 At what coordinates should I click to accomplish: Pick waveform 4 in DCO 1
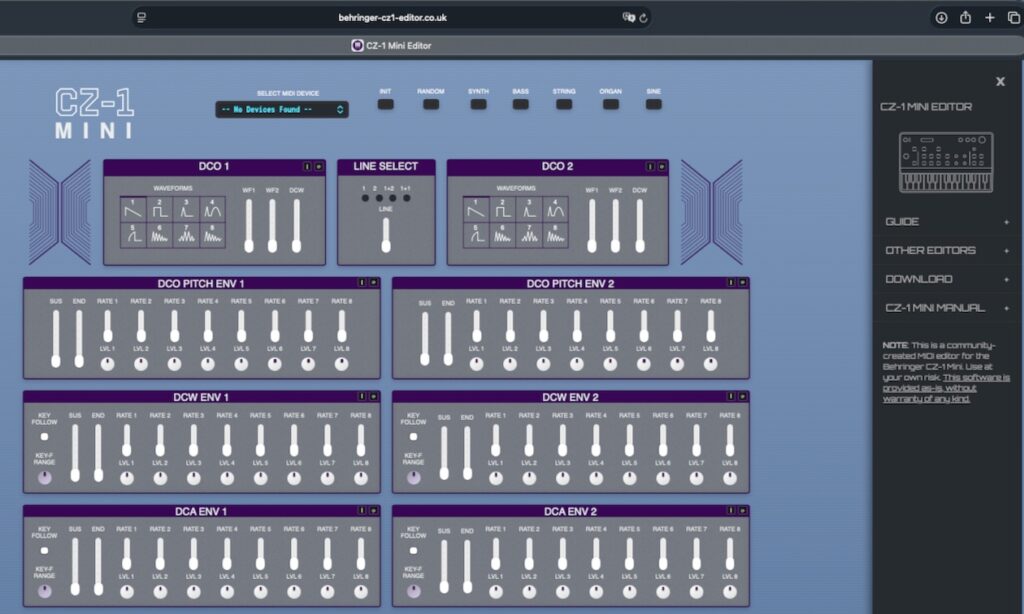click(x=212, y=210)
